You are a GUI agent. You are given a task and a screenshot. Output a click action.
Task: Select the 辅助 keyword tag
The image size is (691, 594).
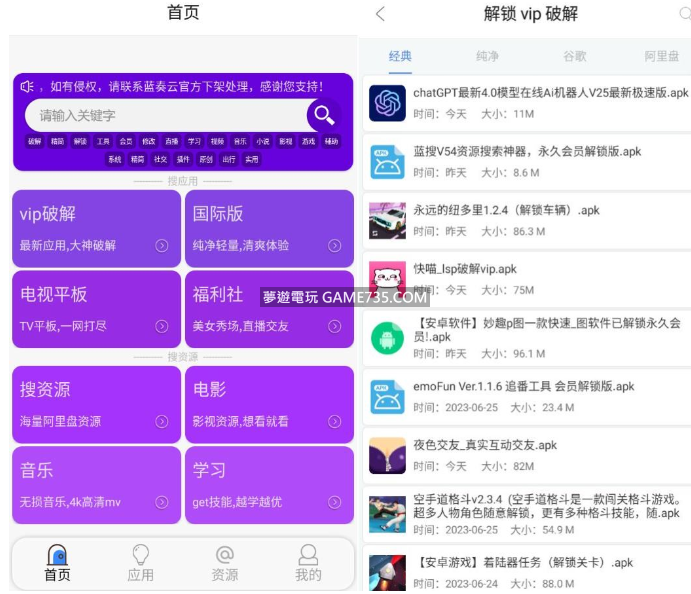[331, 141]
